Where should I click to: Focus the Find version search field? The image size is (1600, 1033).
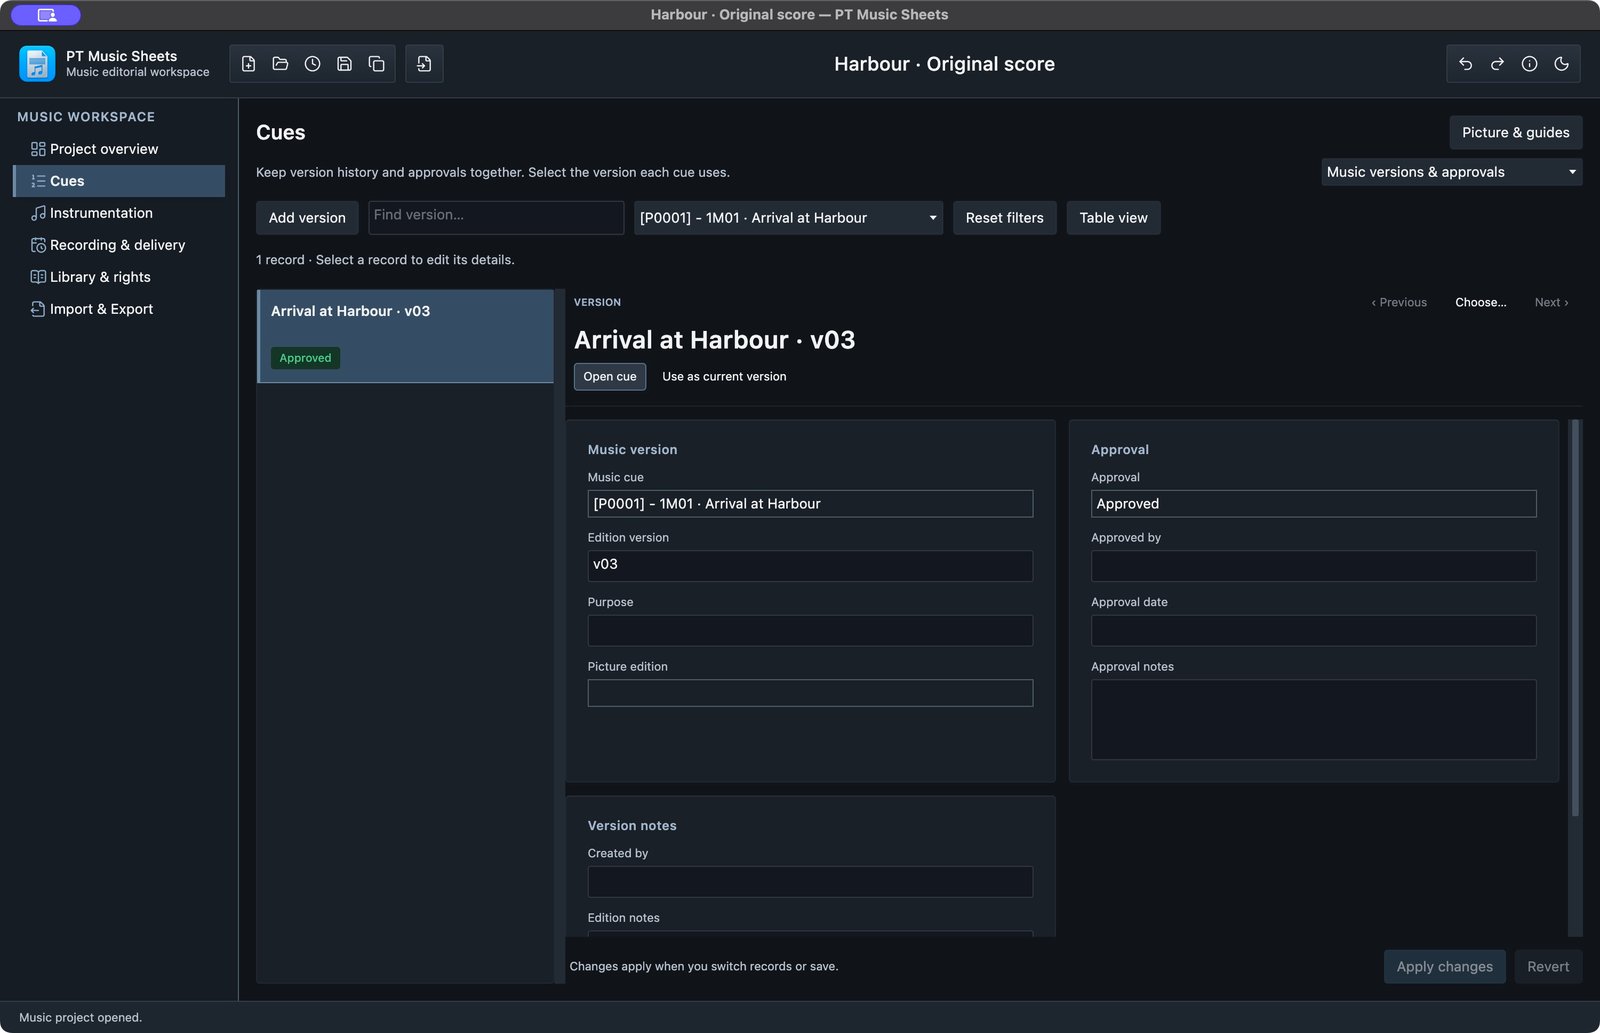tap(496, 218)
